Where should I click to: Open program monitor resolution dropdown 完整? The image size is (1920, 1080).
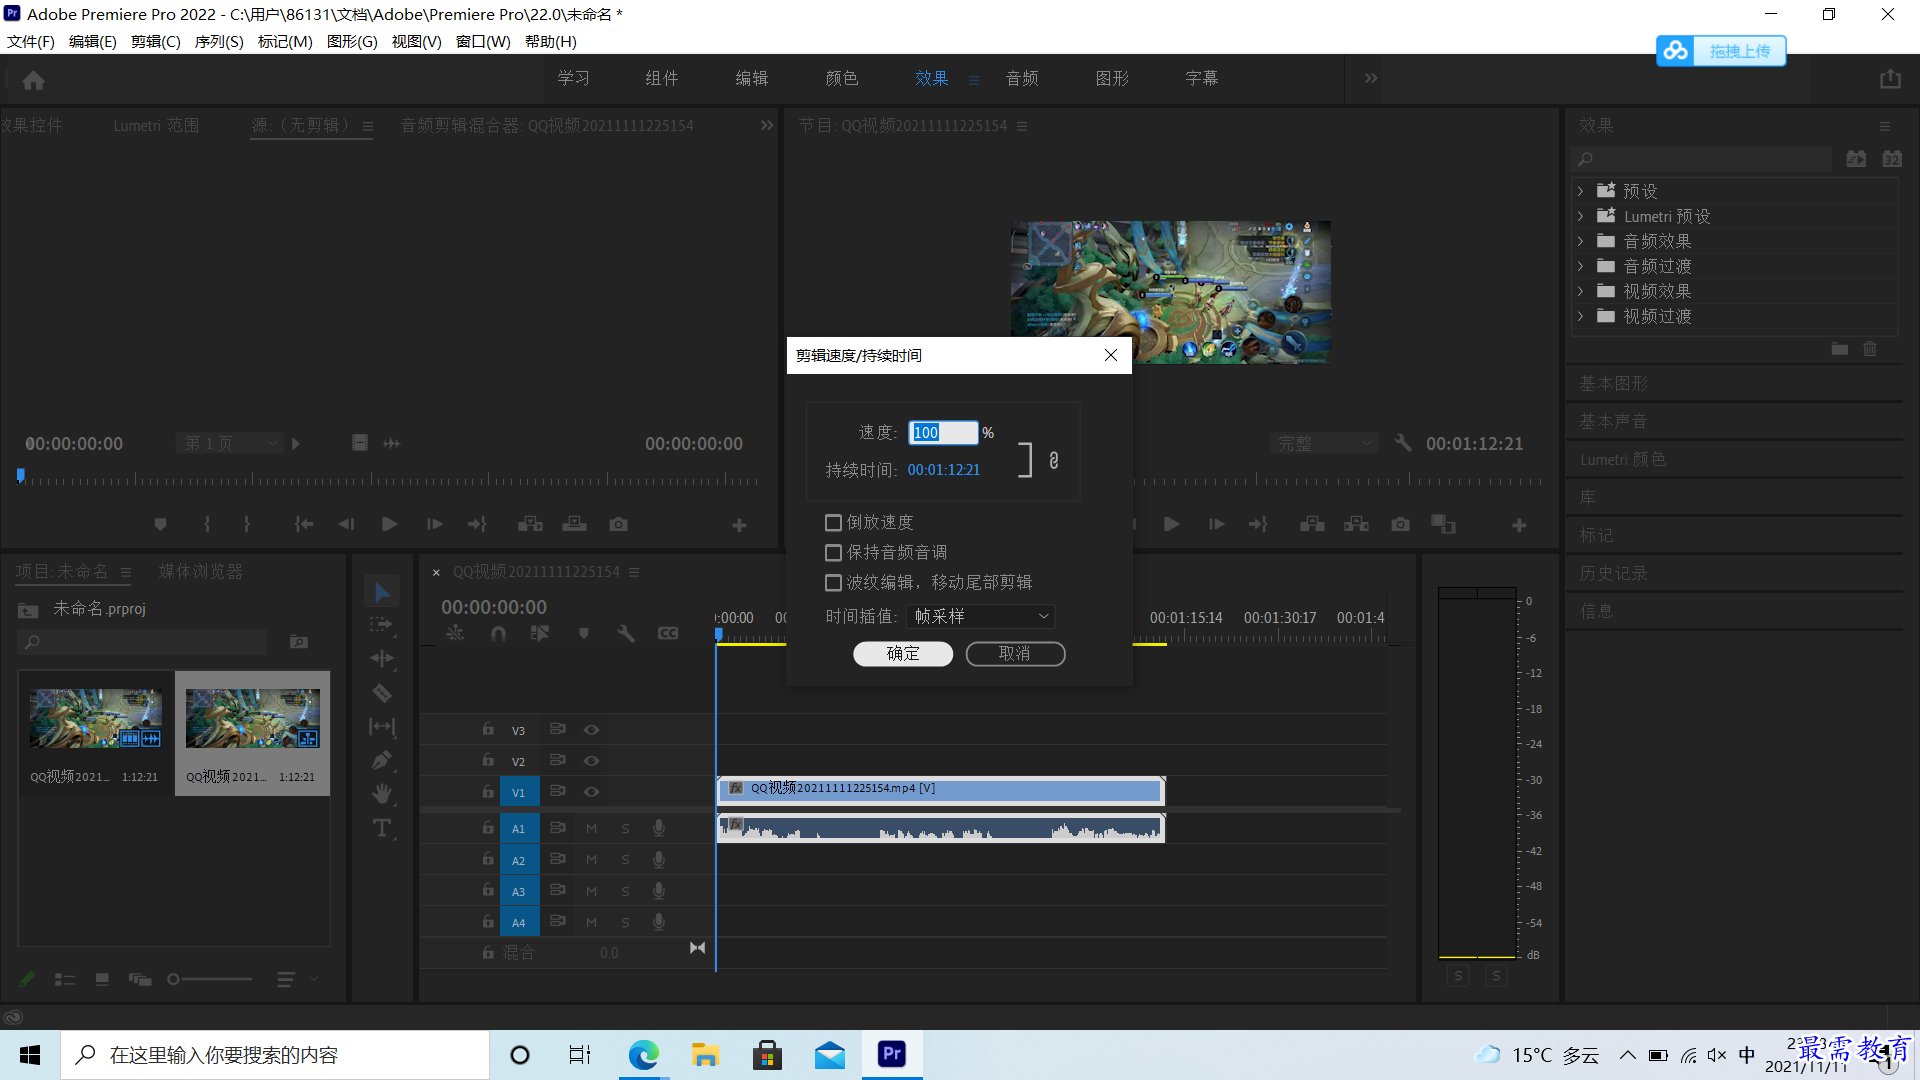point(1324,443)
